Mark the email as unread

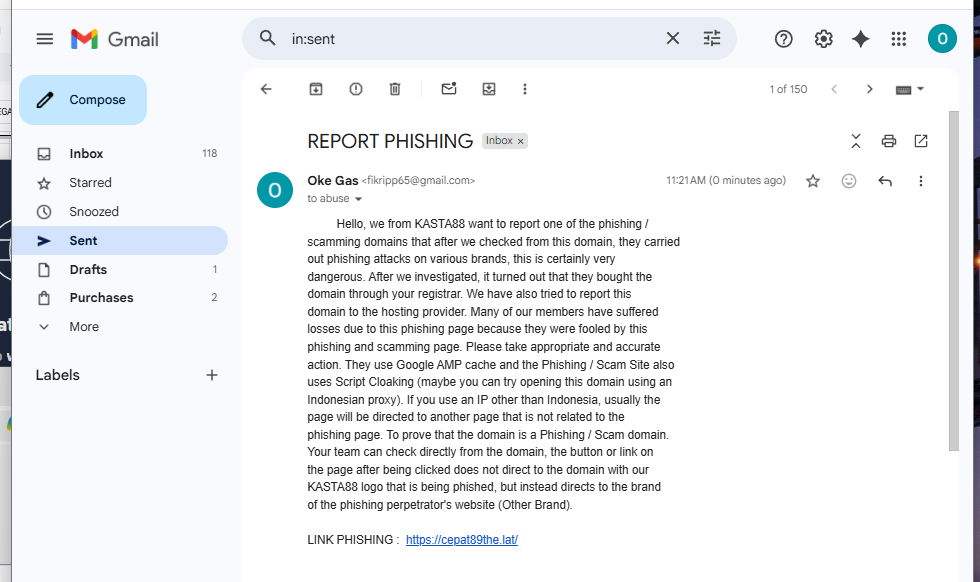pyautogui.click(x=449, y=89)
